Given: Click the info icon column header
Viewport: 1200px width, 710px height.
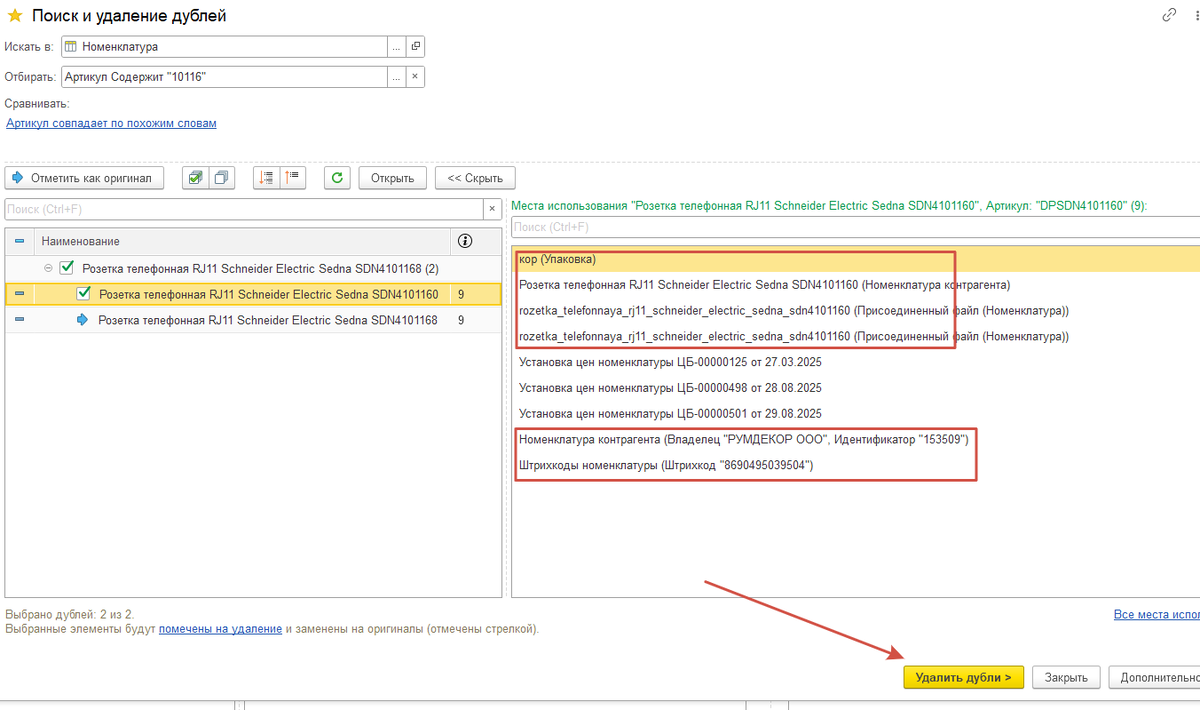Looking at the screenshot, I should point(465,241).
